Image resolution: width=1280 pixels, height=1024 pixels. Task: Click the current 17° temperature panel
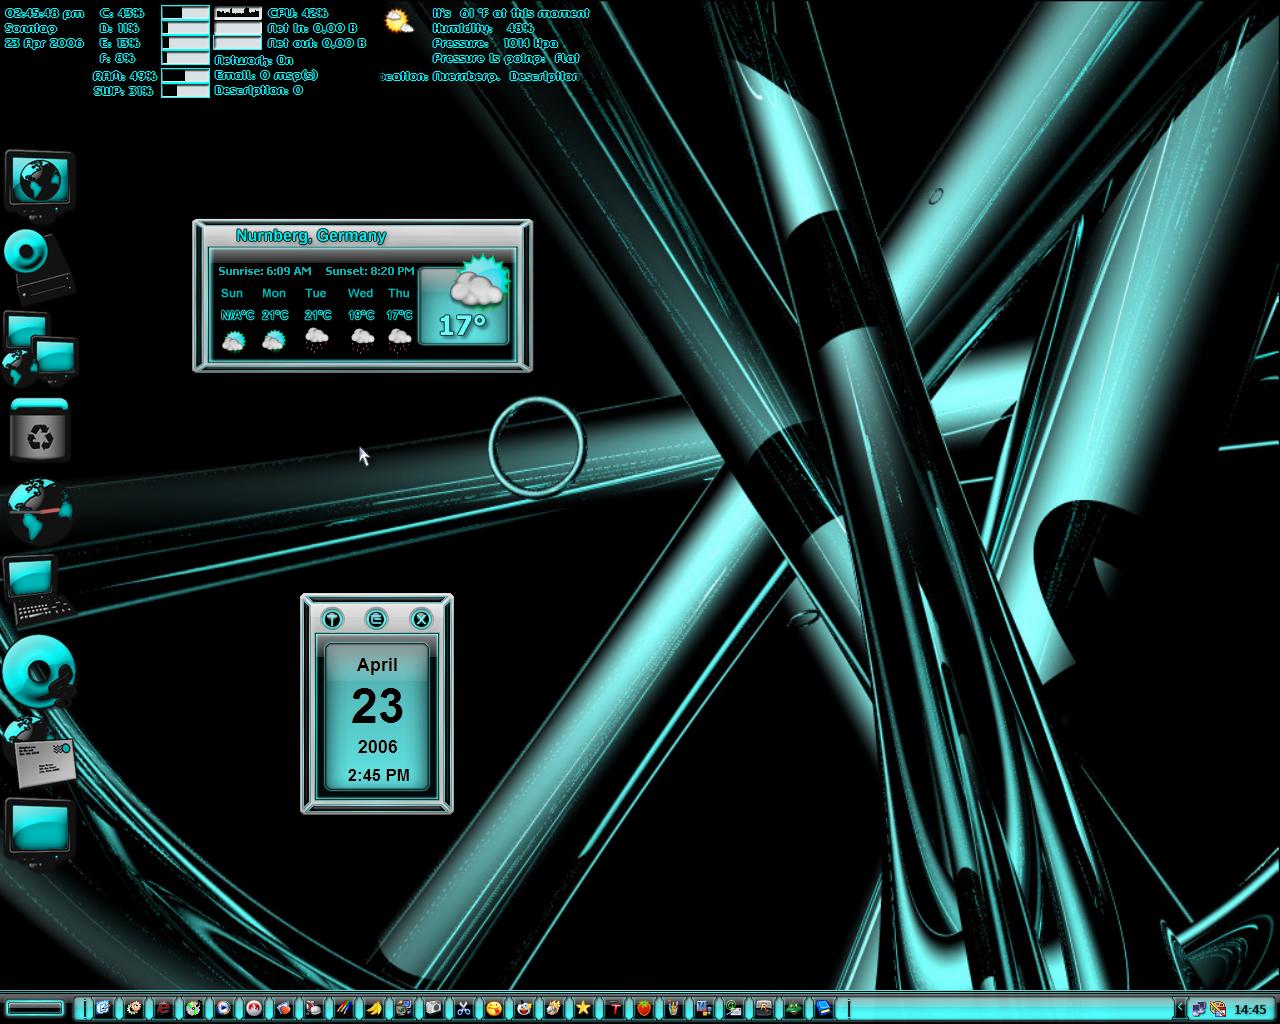pos(464,305)
